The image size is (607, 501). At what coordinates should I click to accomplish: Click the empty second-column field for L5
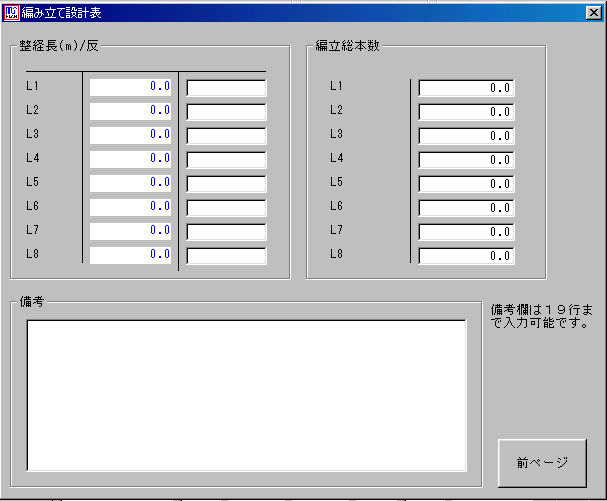(x=226, y=183)
